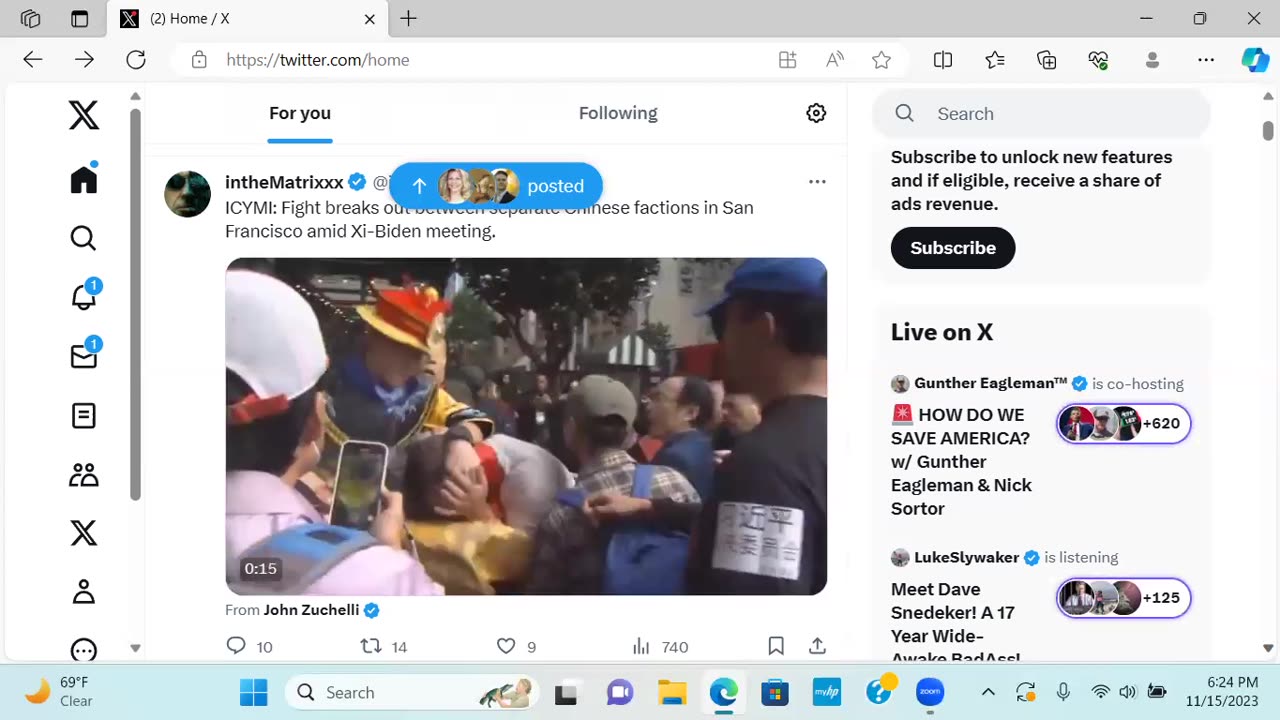
Task: Click sidebar scroll down arrow
Action: click(x=135, y=648)
